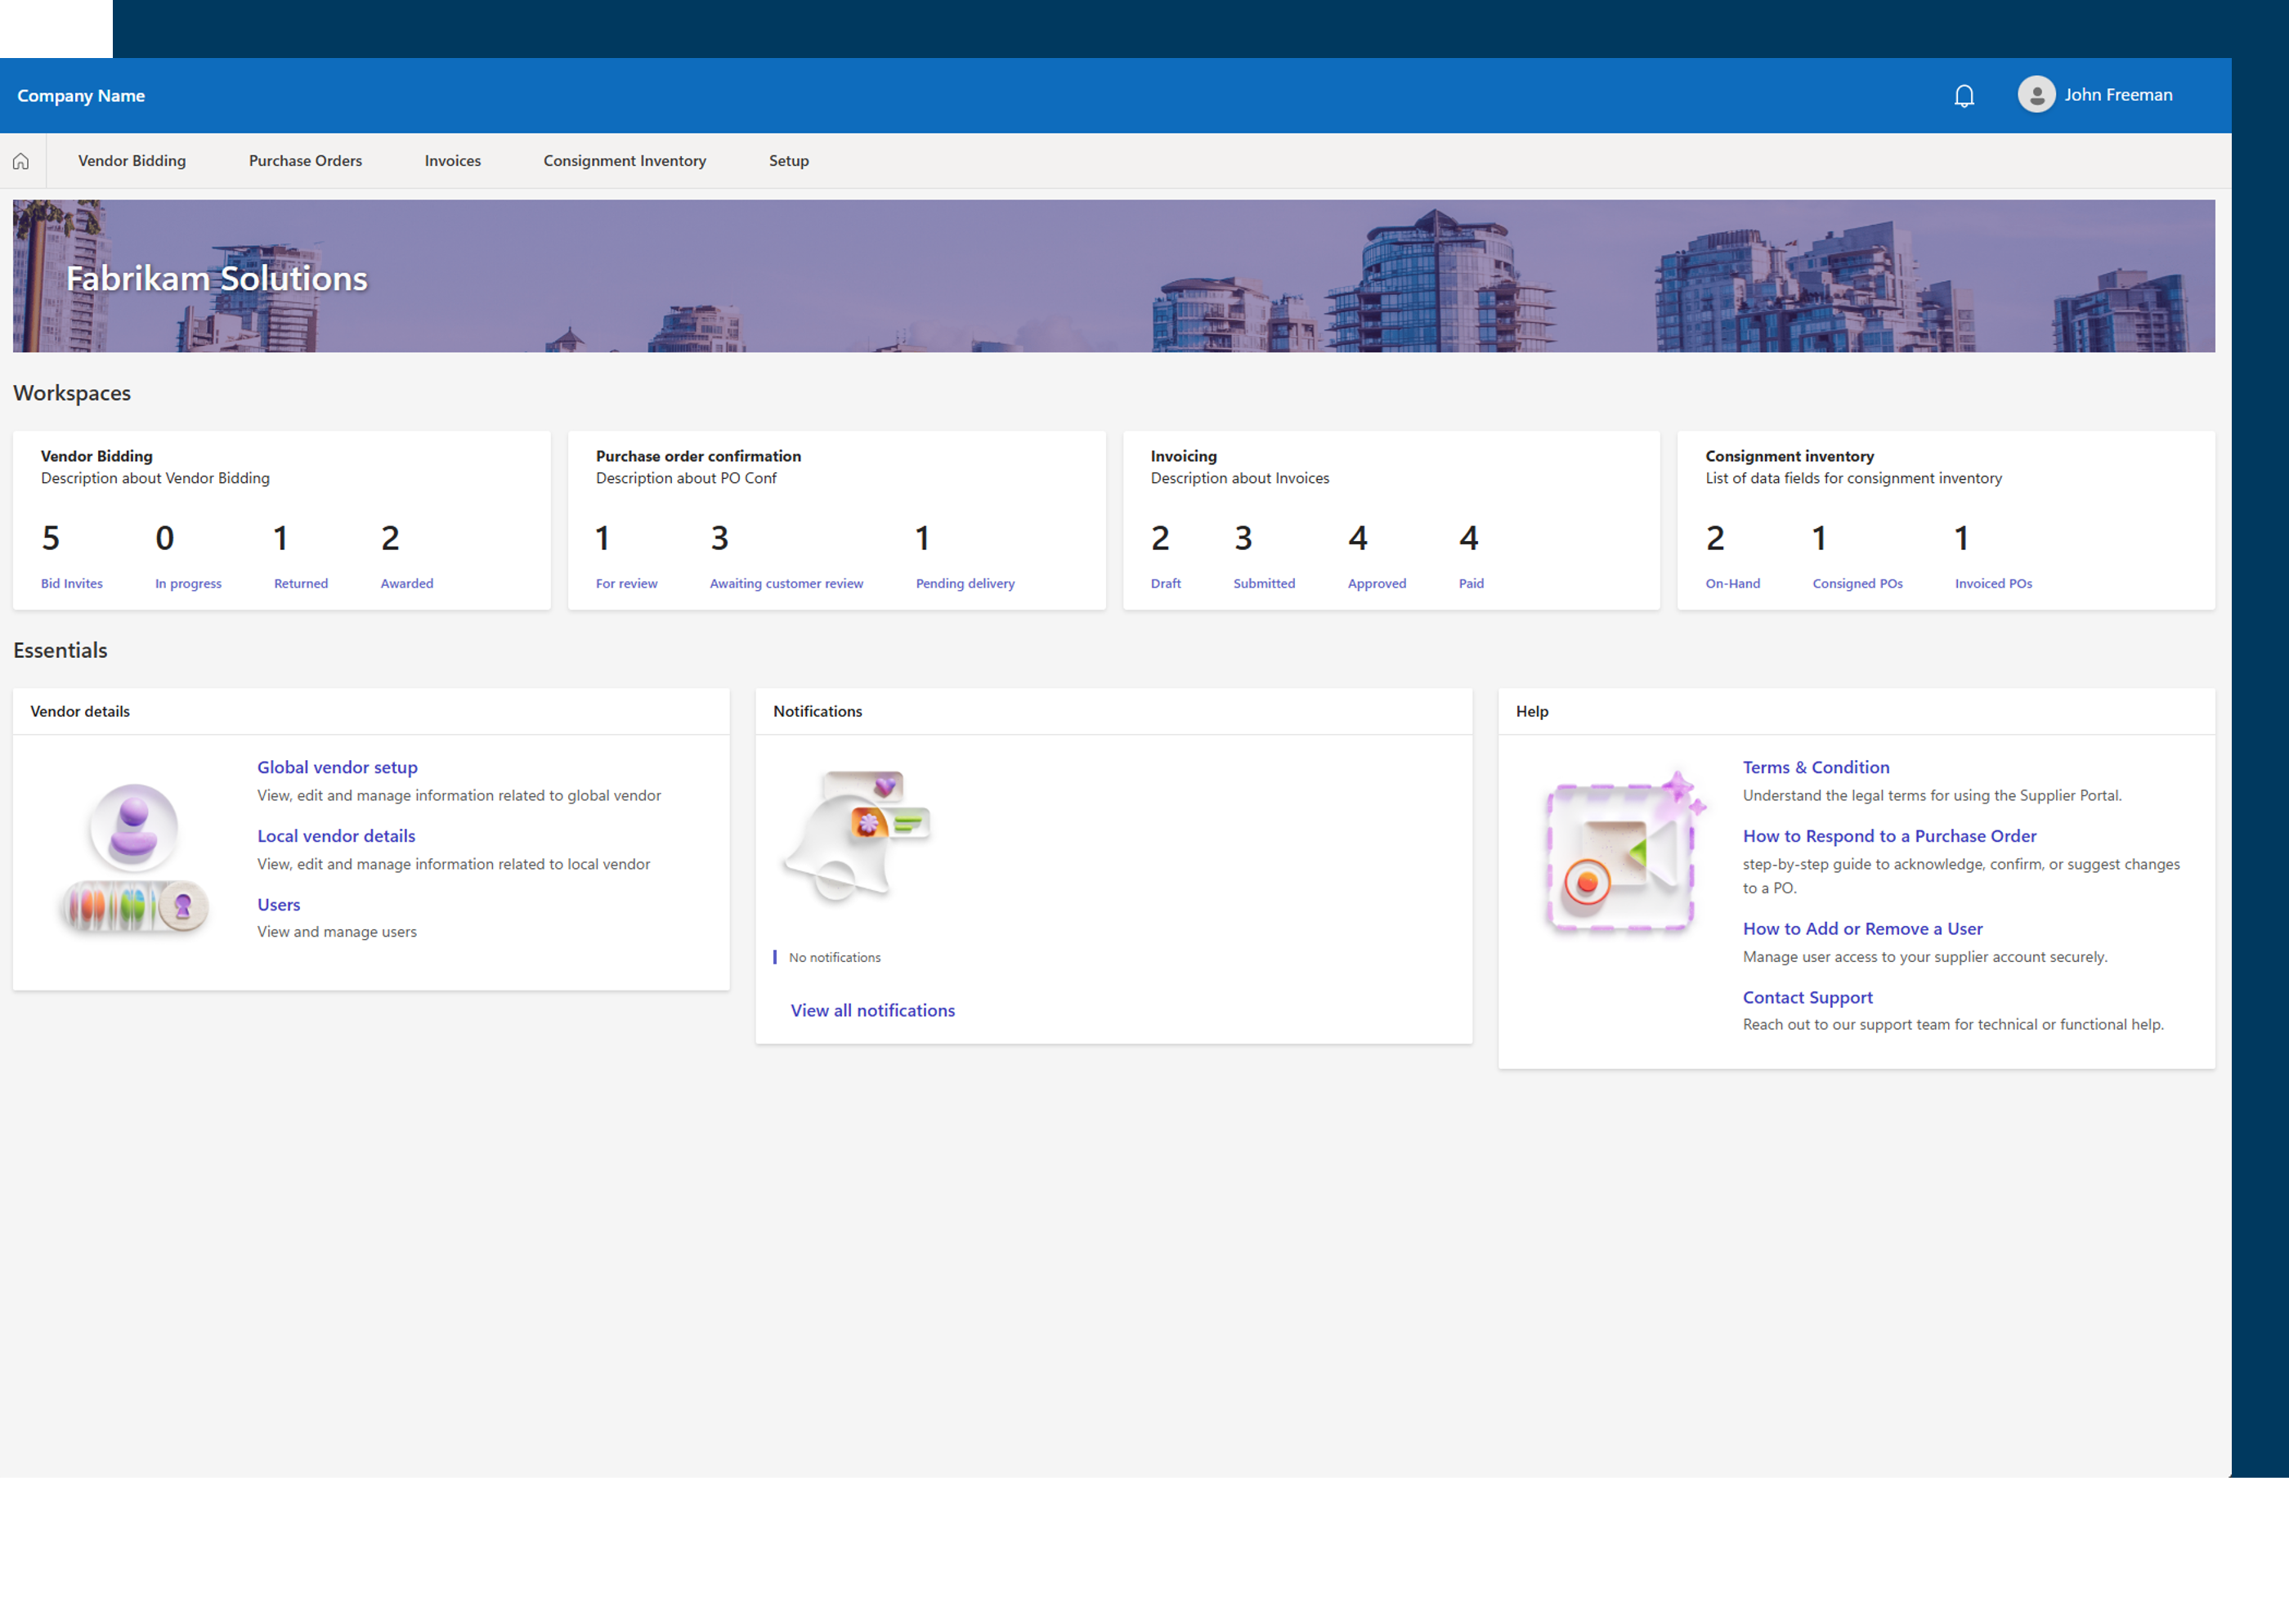Viewport: 2289px width, 1624px height.
Task: Open the Paid invoices tile
Action: click(1471, 555)
